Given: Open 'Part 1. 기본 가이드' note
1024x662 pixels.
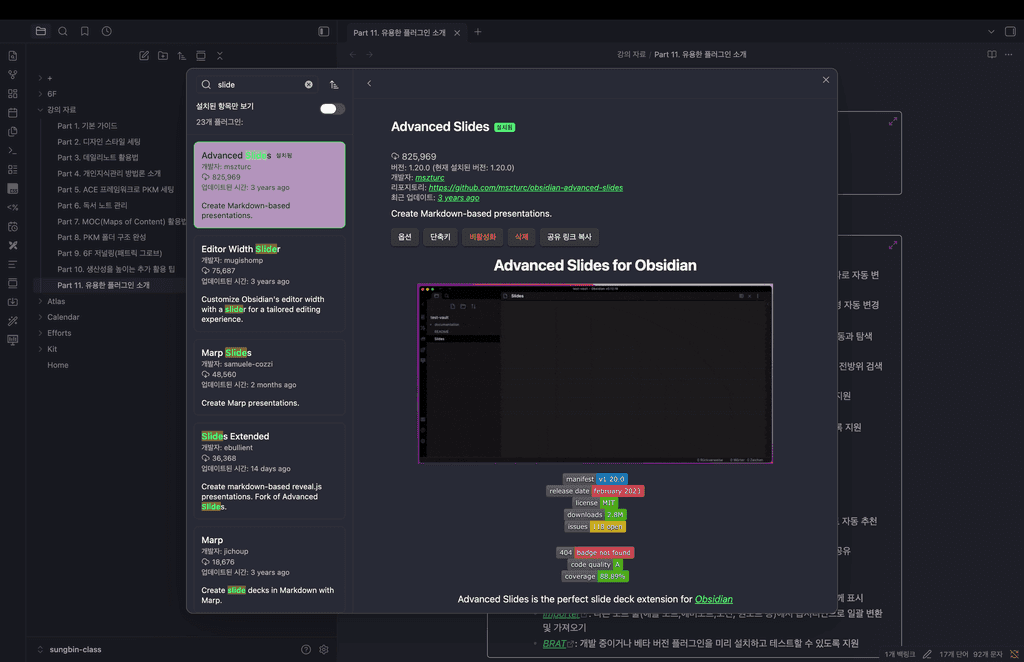Looking at the screenshot, I should click(x=87, y=125).
